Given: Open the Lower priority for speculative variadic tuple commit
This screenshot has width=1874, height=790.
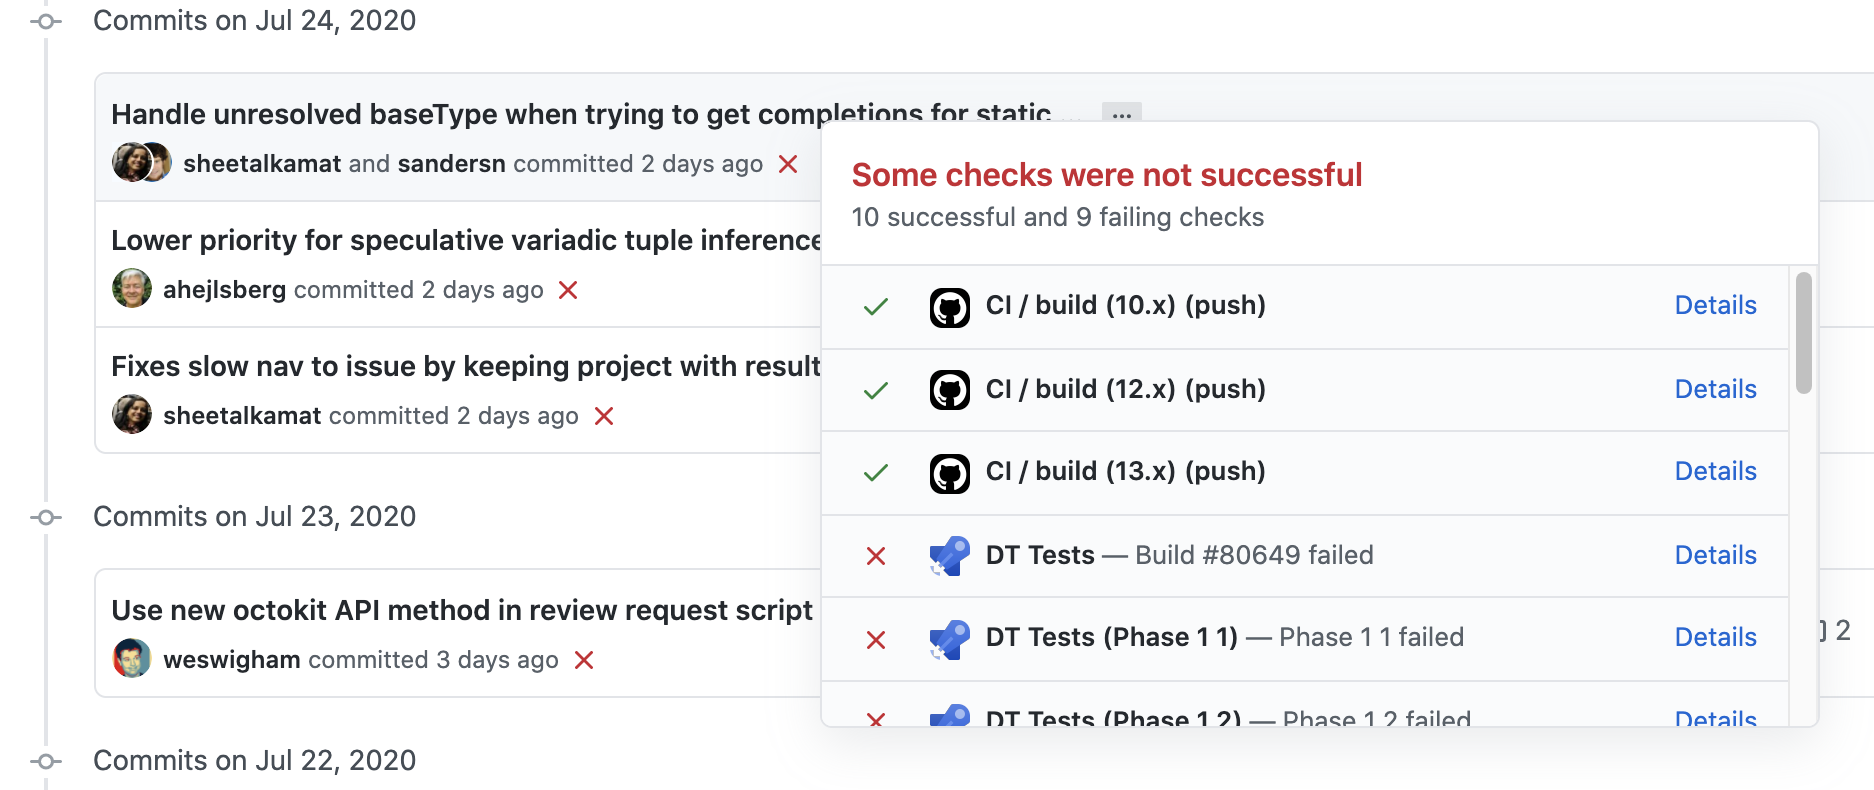Looking at the screenshot, I should point(465,240).
